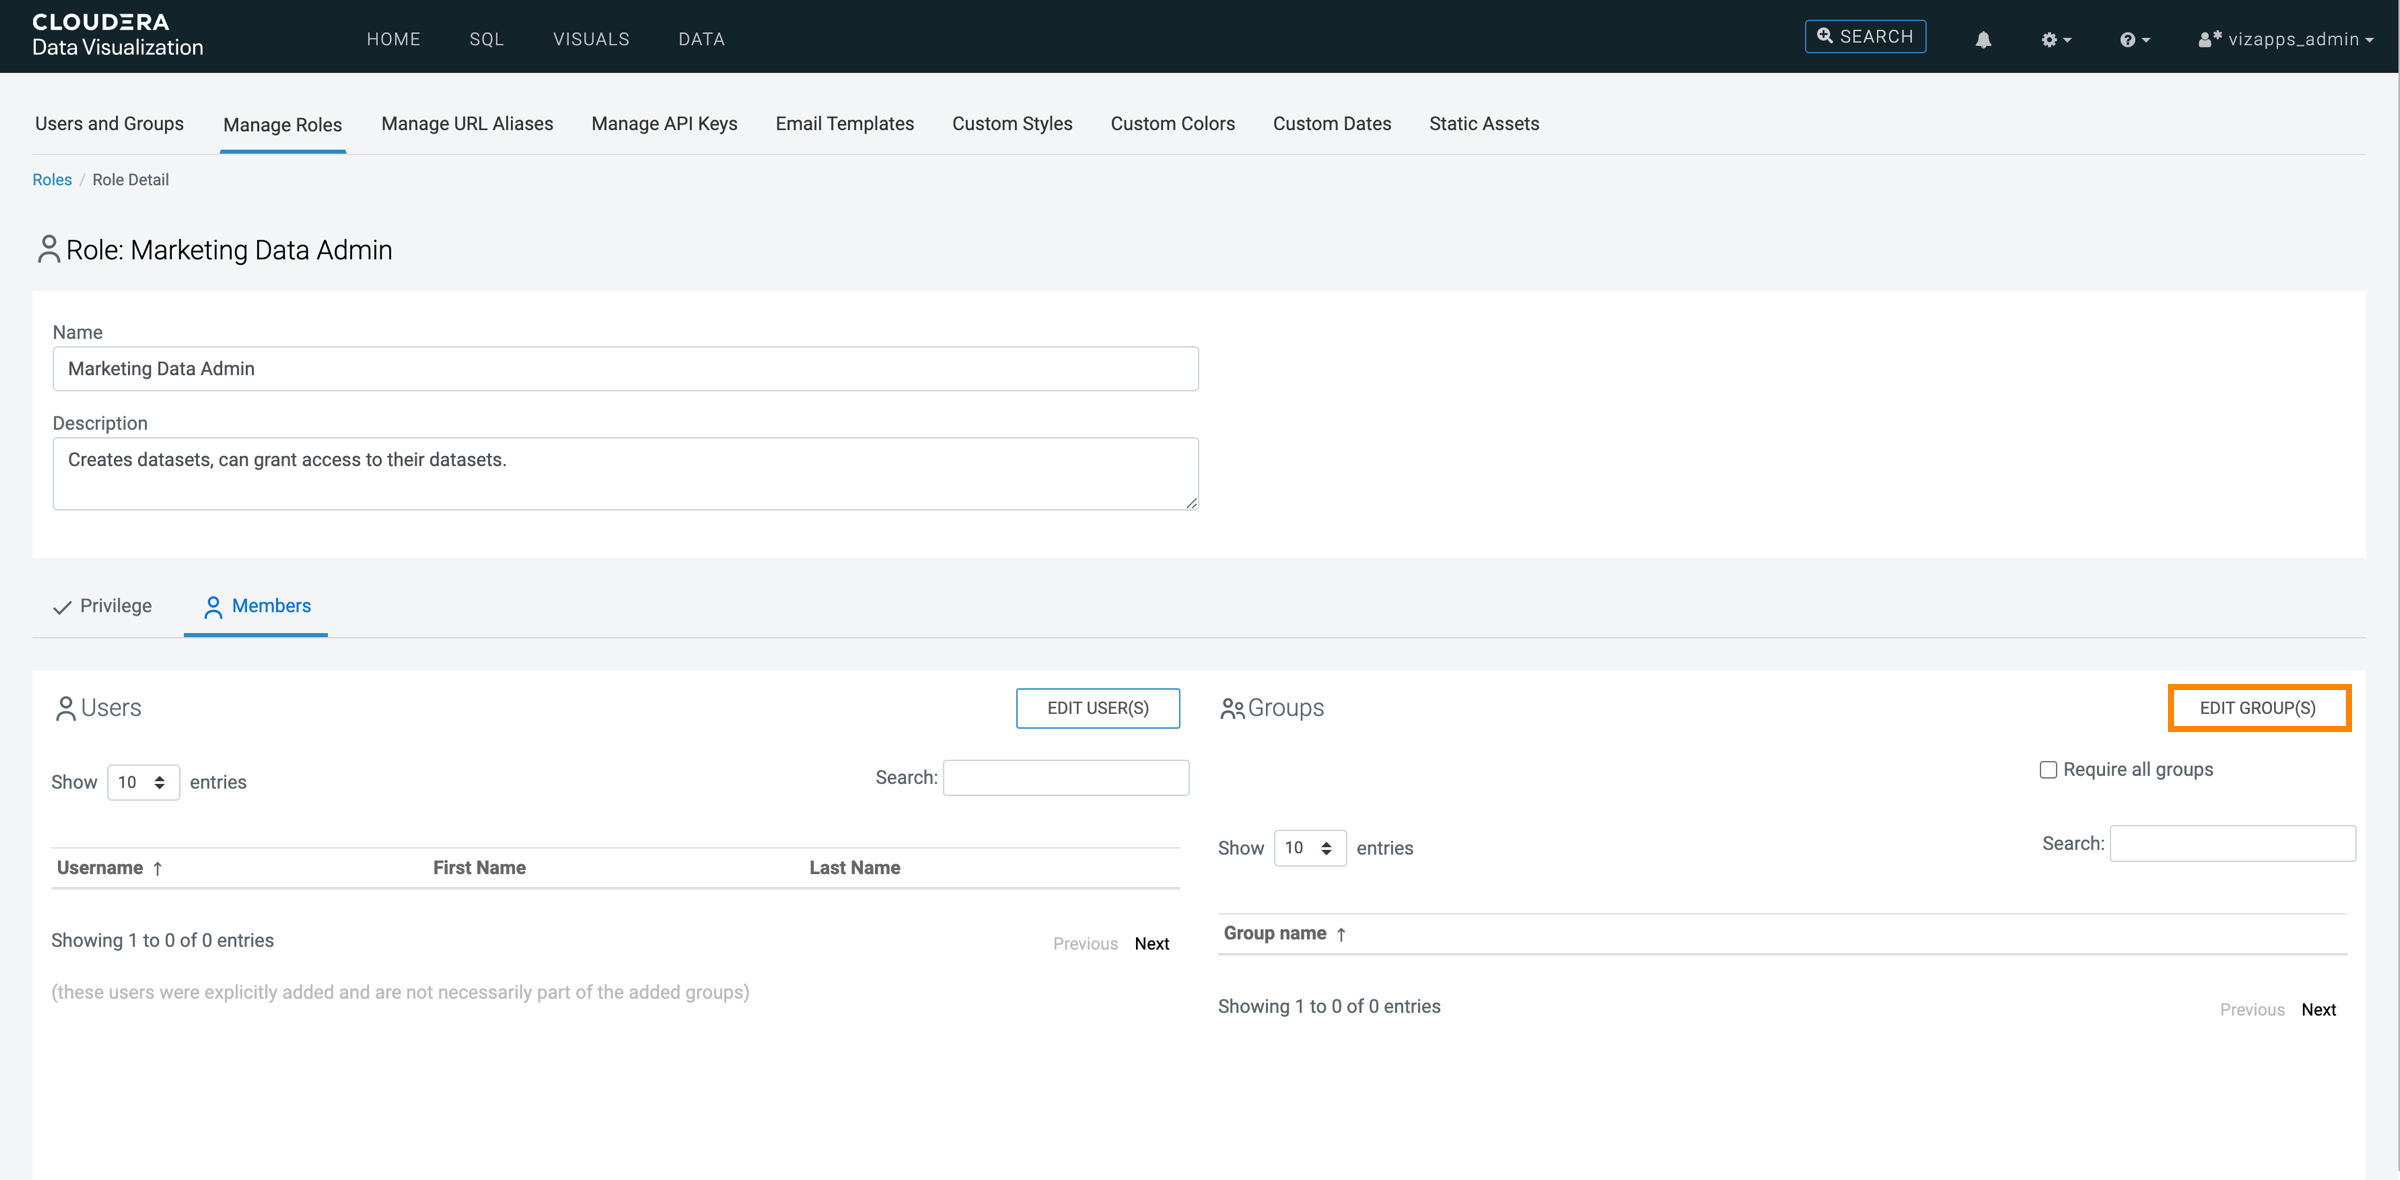Go to Roles breadcrumb link

pos(52,180)
